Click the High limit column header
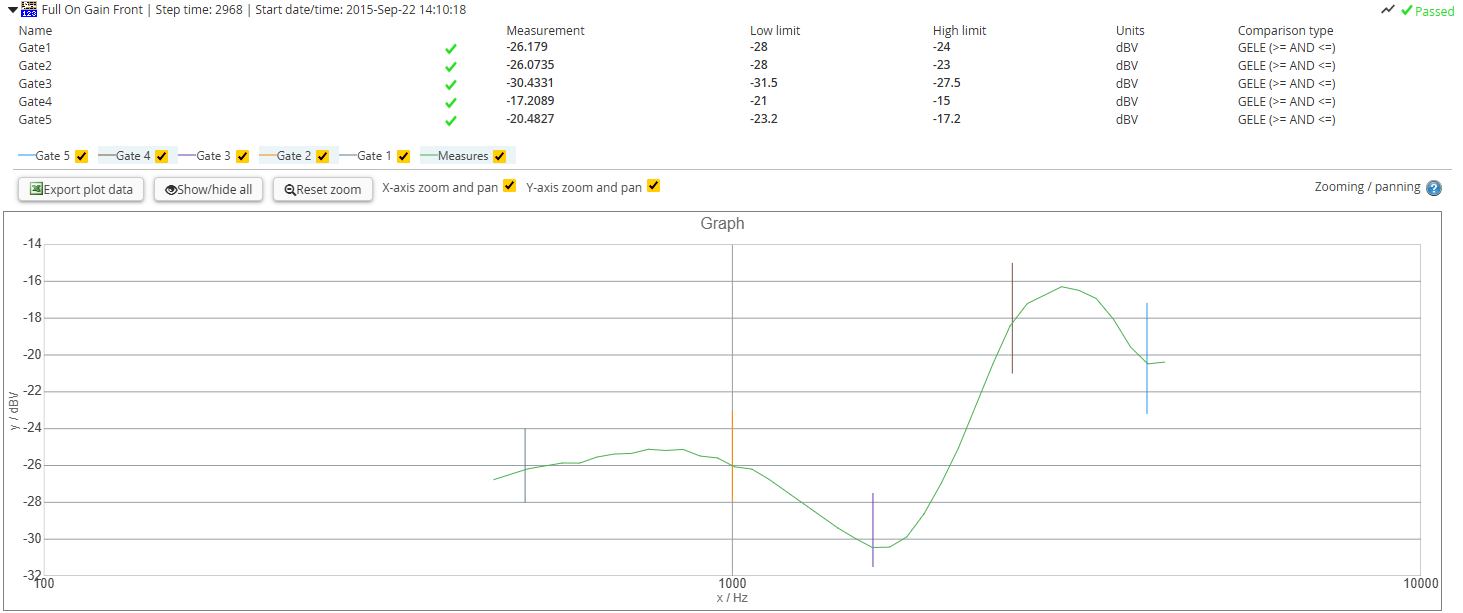1463x613 pixels. click(959, 31)
